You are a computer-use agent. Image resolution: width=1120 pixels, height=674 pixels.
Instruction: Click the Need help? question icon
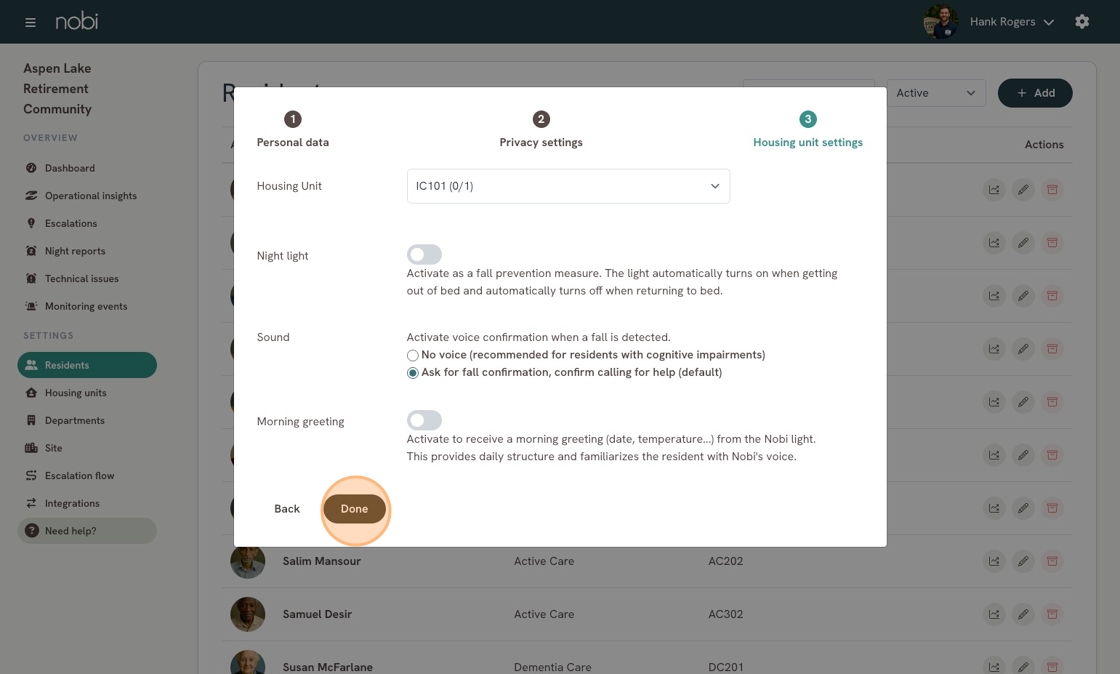tap(31, 530)
